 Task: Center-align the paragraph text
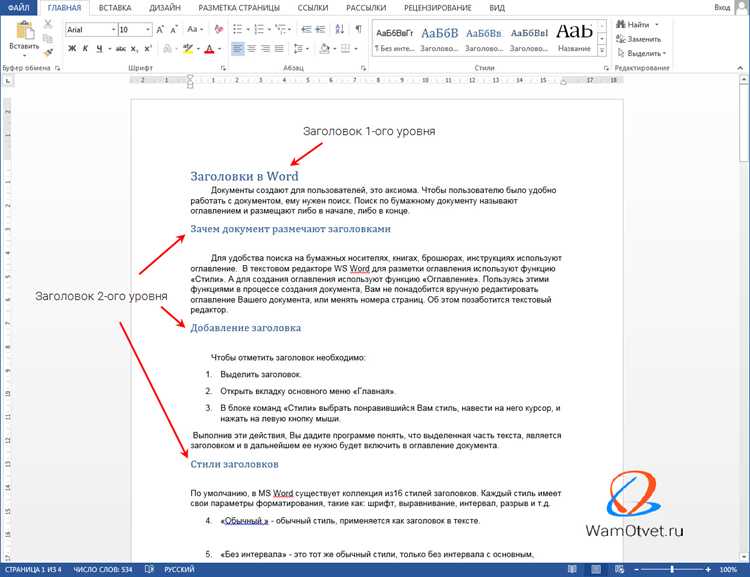252,49
